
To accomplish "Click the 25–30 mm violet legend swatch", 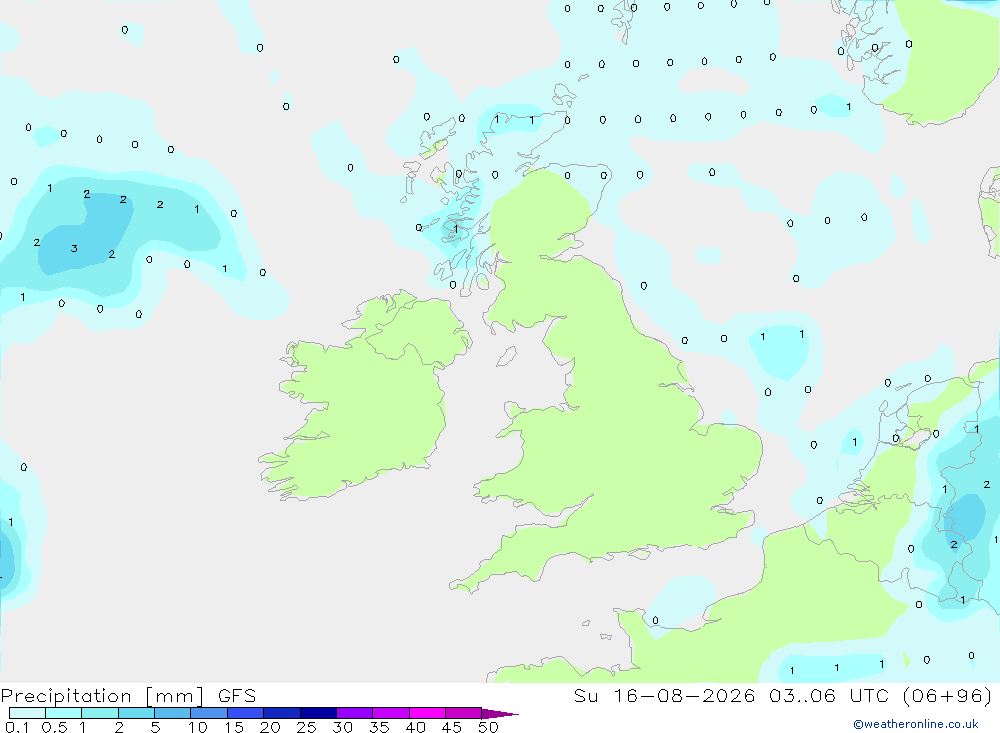I will coord(318,713).
